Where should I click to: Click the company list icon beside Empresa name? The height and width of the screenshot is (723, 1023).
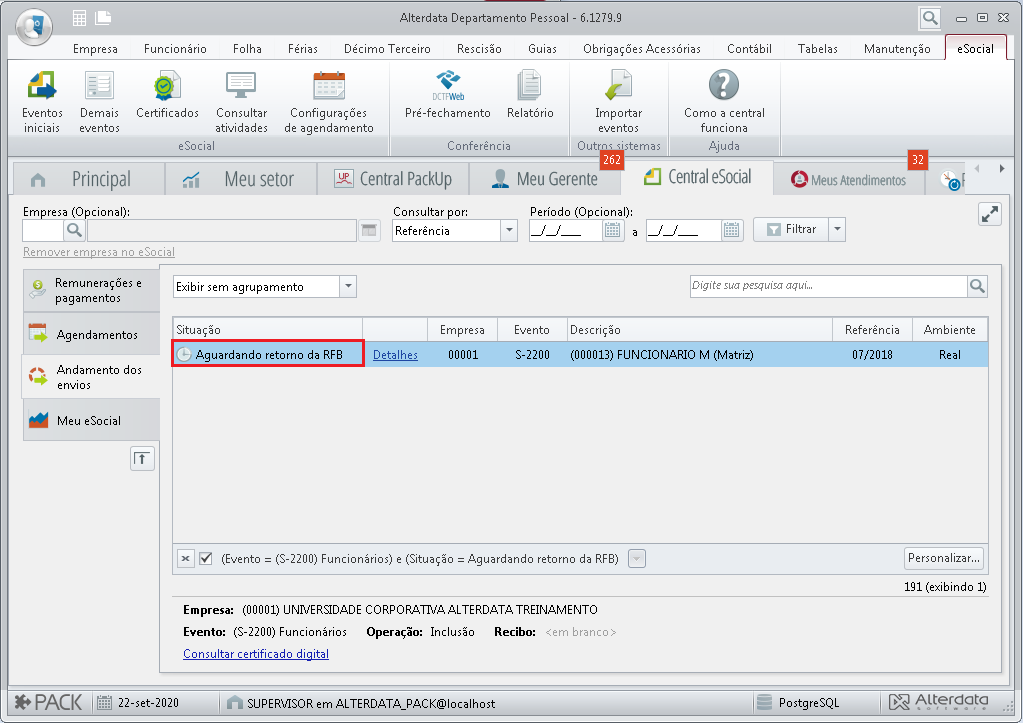tap(369, 230)
